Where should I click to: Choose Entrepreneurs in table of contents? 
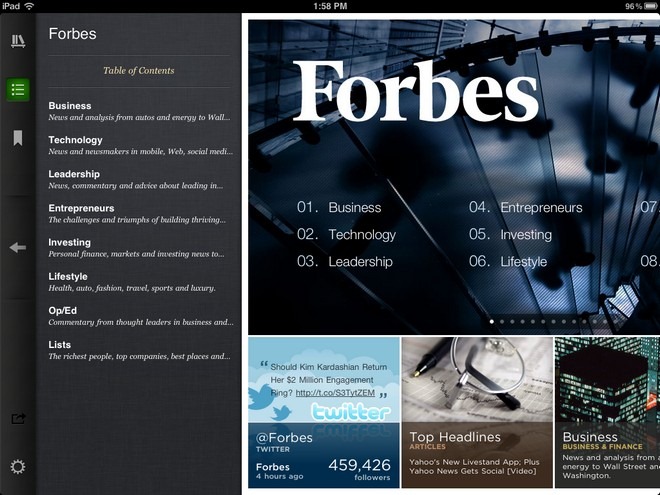click(x=137, y=213)
